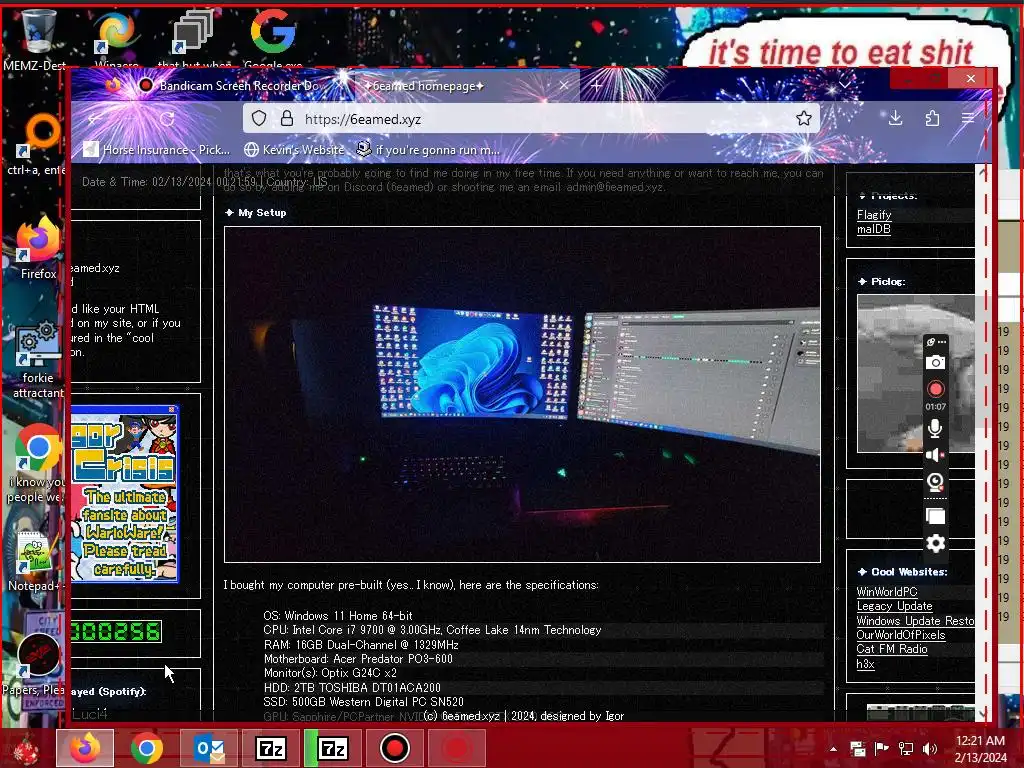The height and width of the screenshot is (768, 1024).
Task: Open the h3x link
Action: [x=865, y=664]
